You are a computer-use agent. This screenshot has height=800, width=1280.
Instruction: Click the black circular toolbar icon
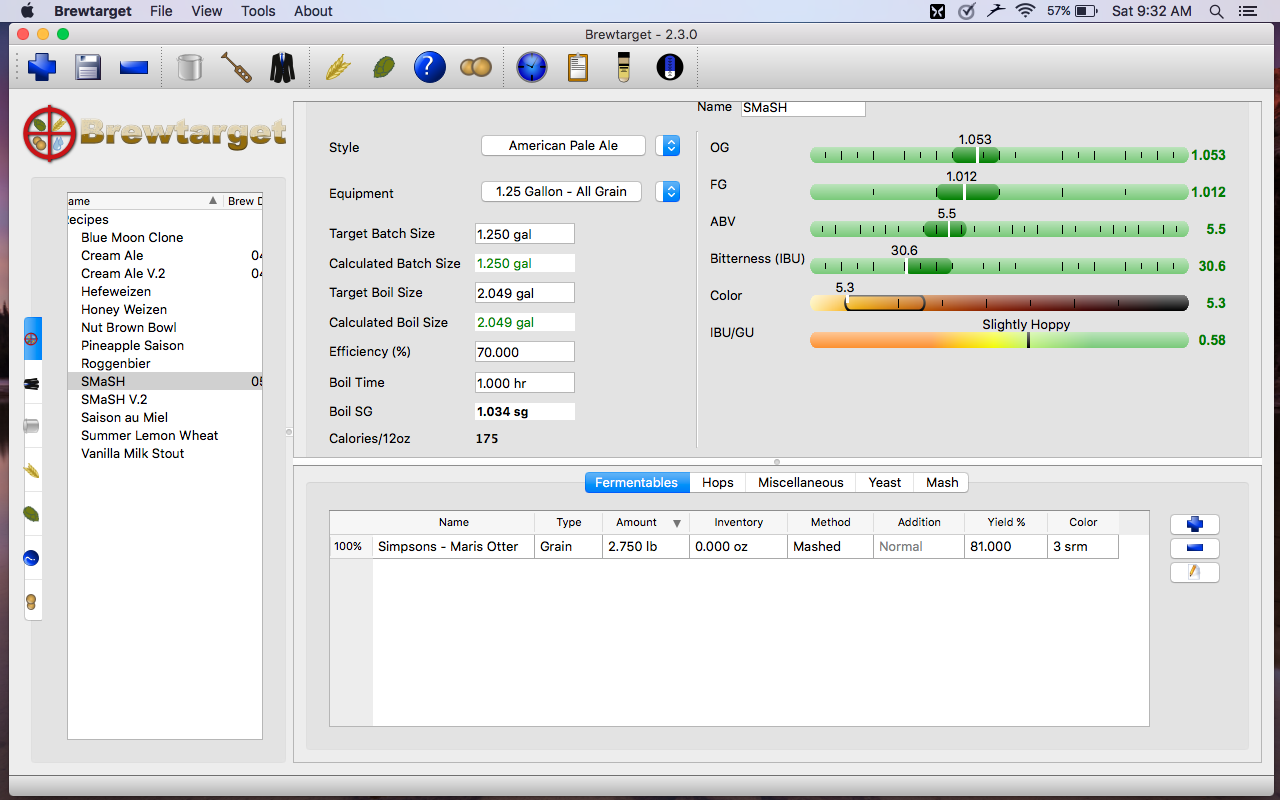tap(669, 68)
